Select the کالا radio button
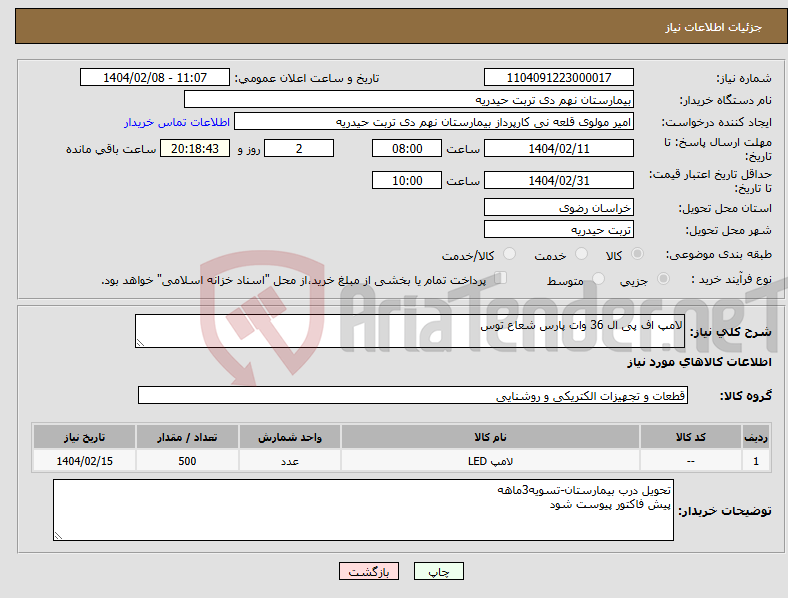 tap(637, 254)
